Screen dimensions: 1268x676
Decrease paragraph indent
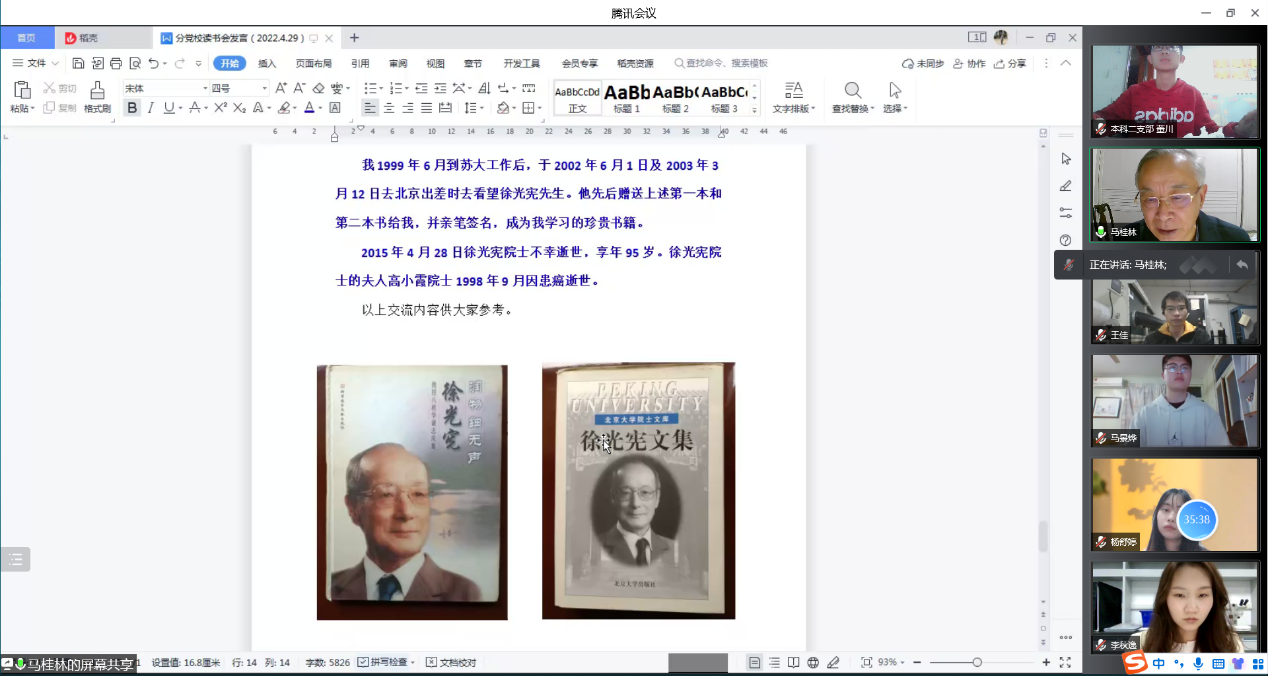coord(422,88)
